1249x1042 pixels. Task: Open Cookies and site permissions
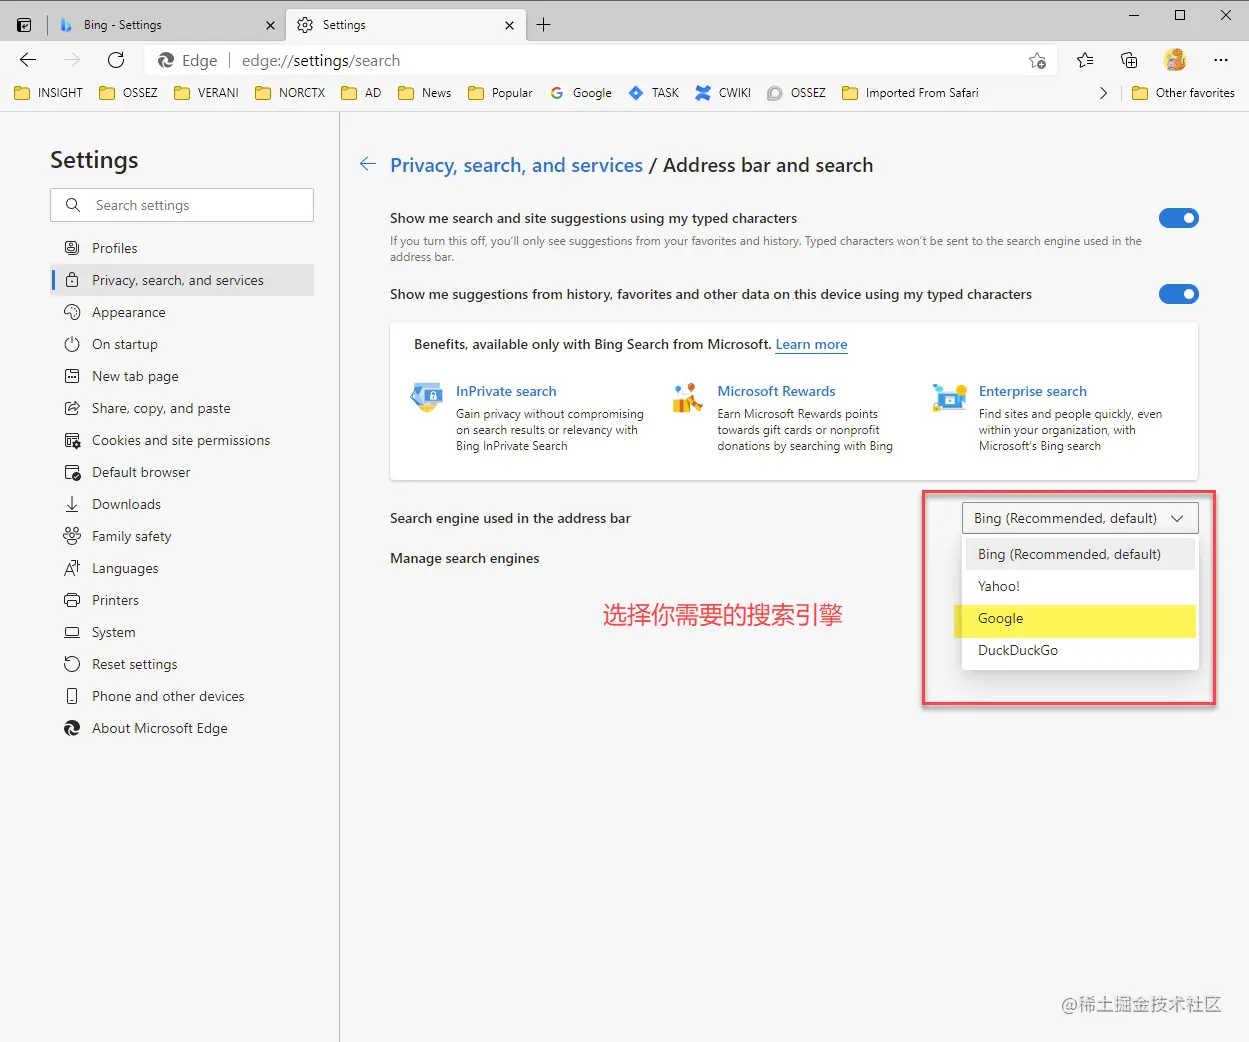point(183,440)
